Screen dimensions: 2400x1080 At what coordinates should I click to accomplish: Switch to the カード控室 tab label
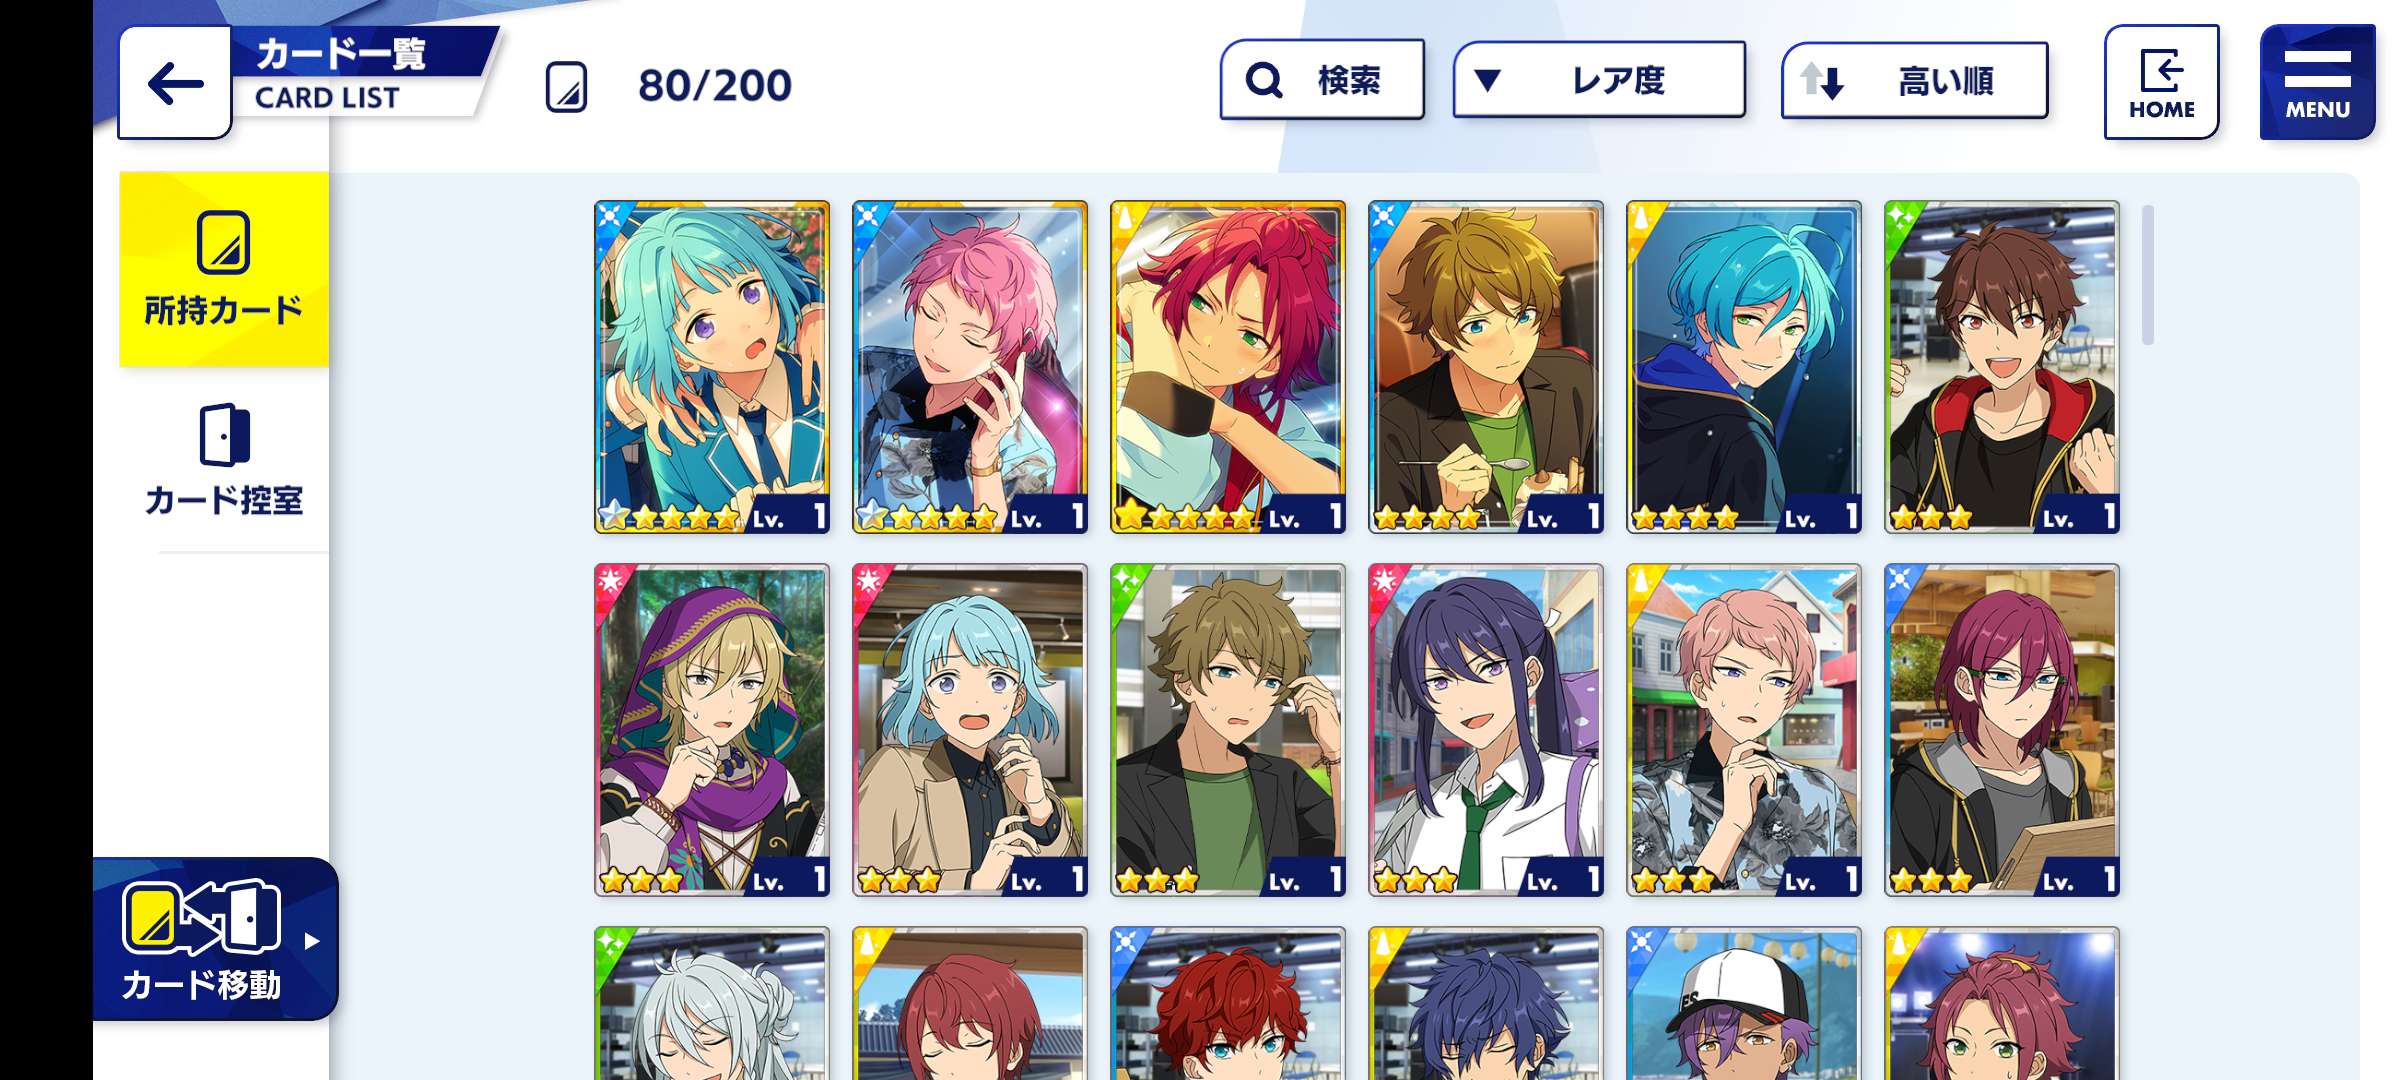click(x=224, y=500)
